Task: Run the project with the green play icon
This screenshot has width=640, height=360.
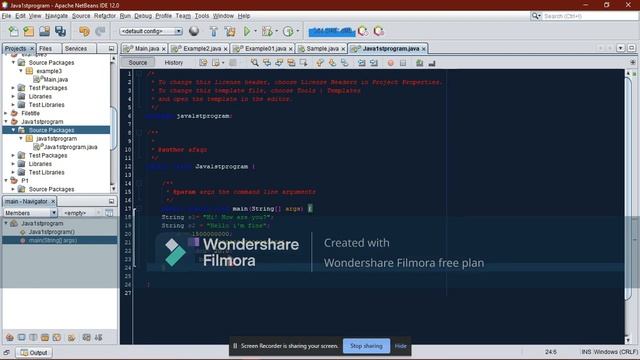Action: [x=247, y=31]
